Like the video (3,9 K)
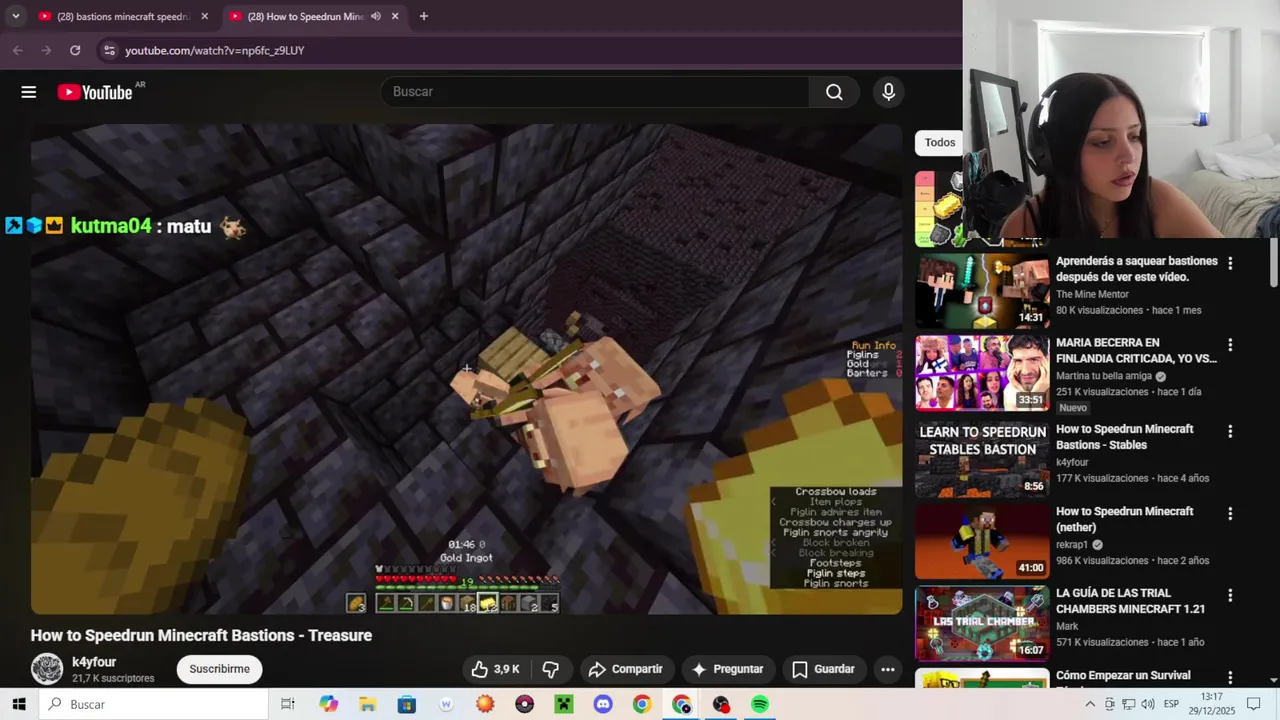Viewport: 1280px width, 720px height. (x=496, y=669)
